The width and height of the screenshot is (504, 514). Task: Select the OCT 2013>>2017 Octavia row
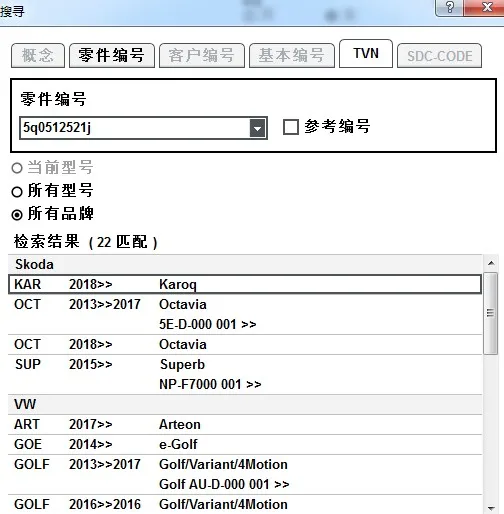click(245, 314)
